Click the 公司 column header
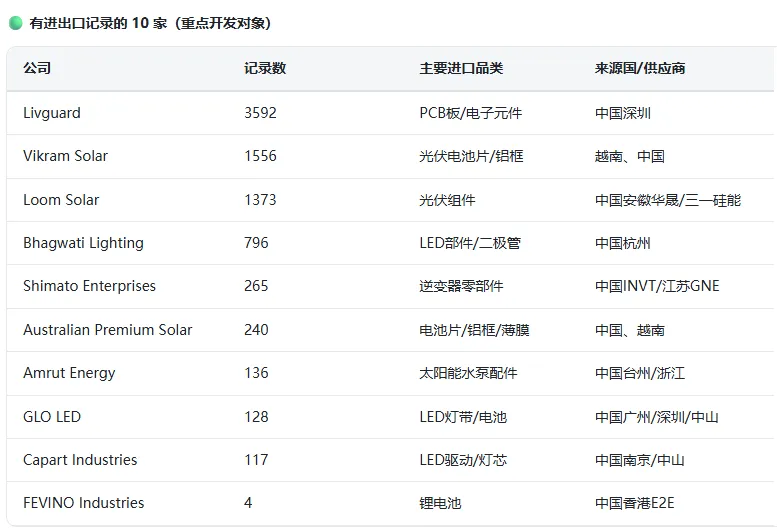The width and height of the screenshot is (777, 531). [37, 68]
